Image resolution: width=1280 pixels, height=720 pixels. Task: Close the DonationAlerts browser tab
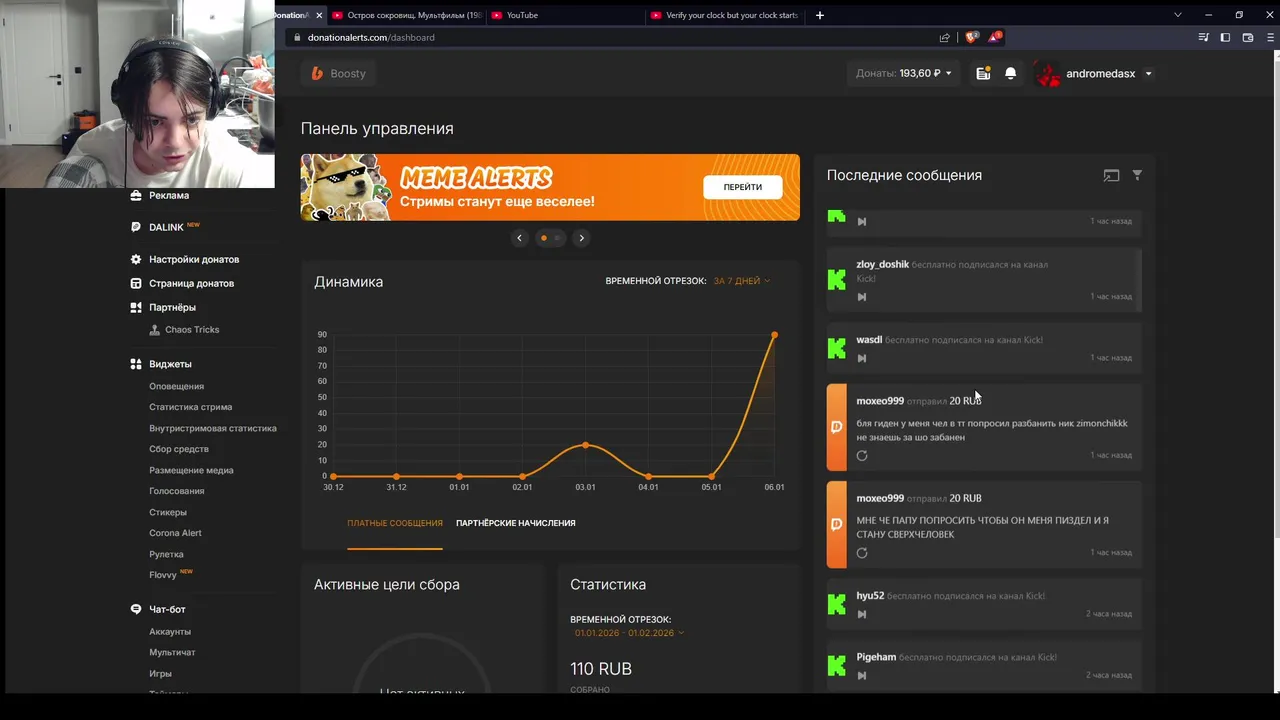click(319, 15)
